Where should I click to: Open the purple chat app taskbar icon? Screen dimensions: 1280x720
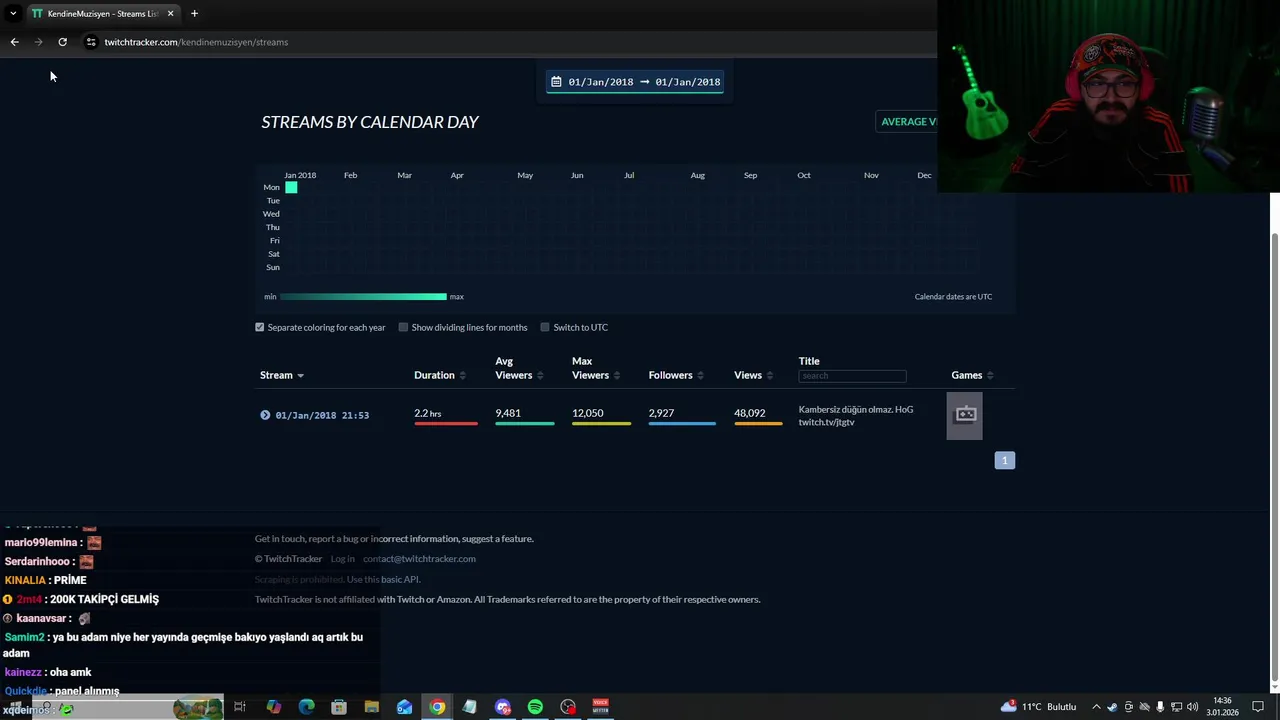[503, 707]
